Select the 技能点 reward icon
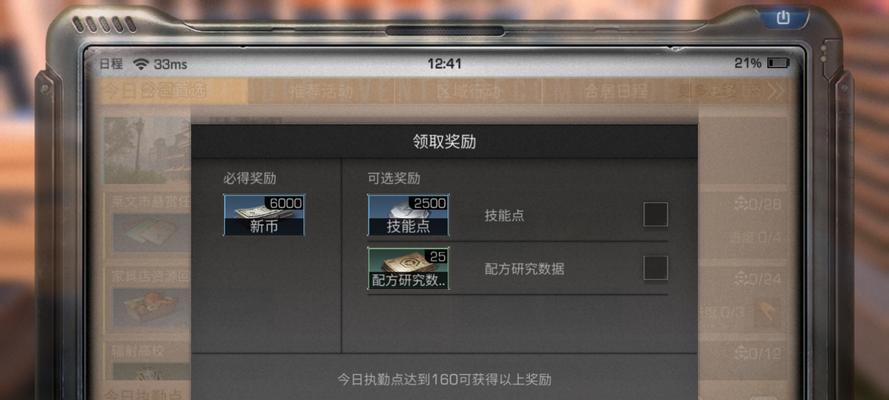The height and width of the screenshot is (400, 889). (408, 215)
